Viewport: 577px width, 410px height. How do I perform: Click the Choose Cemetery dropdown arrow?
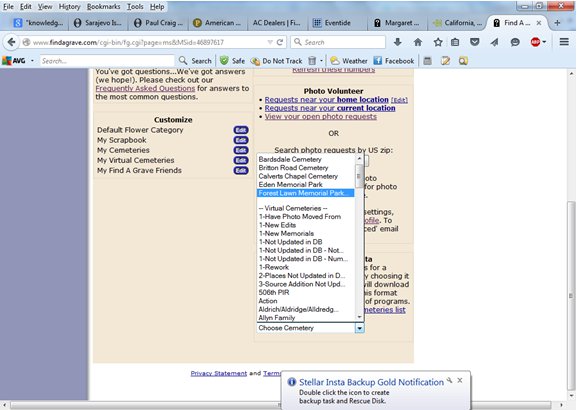[360, 328]
